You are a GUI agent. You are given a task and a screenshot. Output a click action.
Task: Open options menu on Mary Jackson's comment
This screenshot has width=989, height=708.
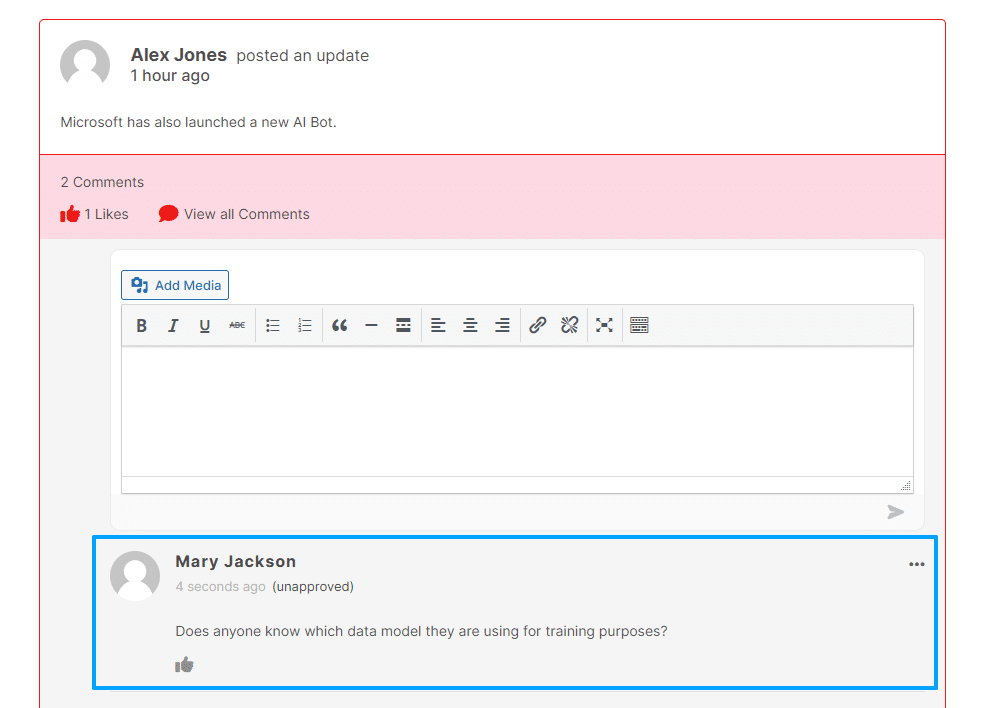point(916,564)
